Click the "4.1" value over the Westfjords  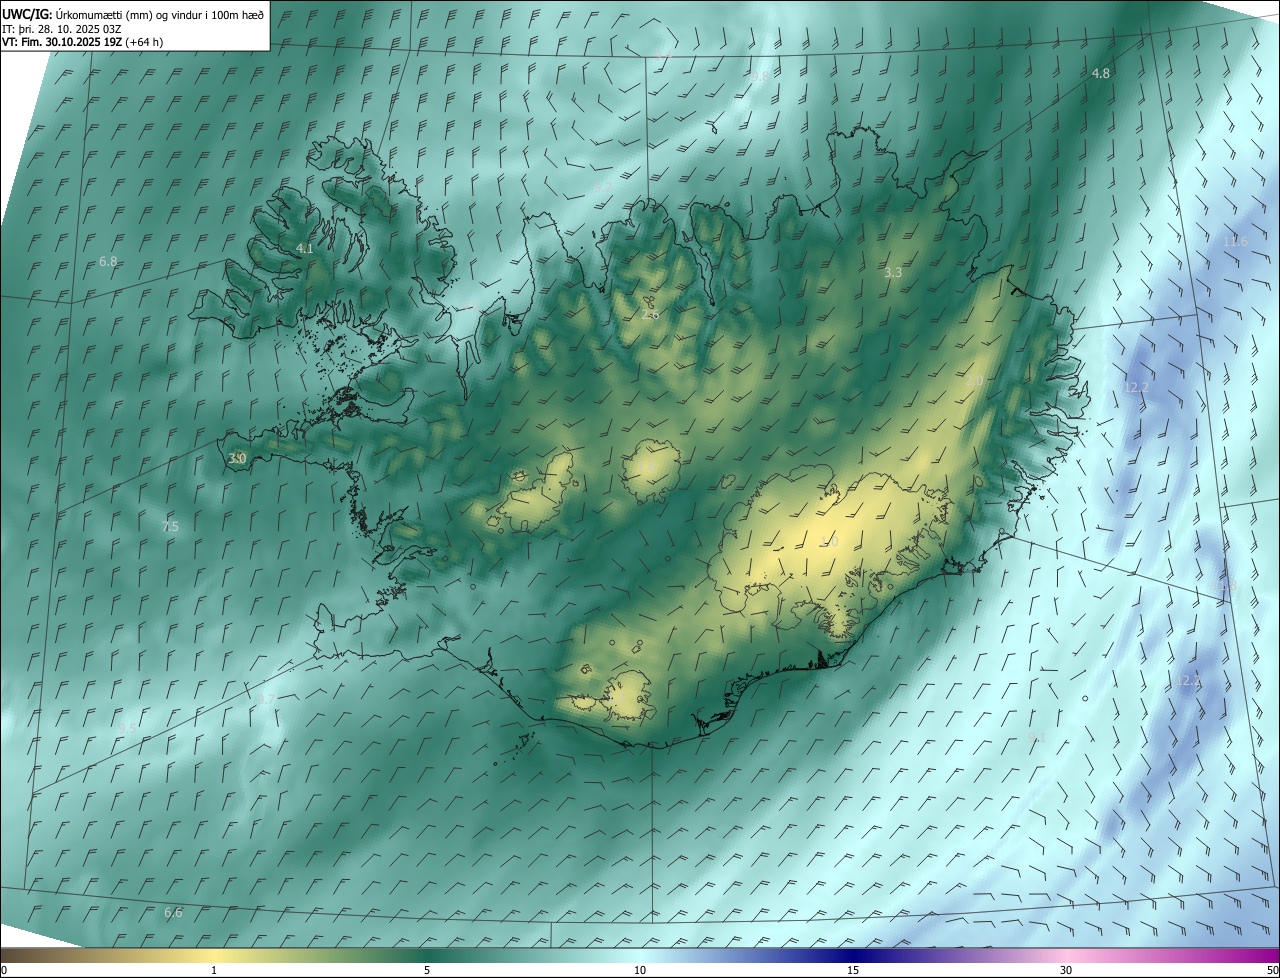(x=305, y=249)
